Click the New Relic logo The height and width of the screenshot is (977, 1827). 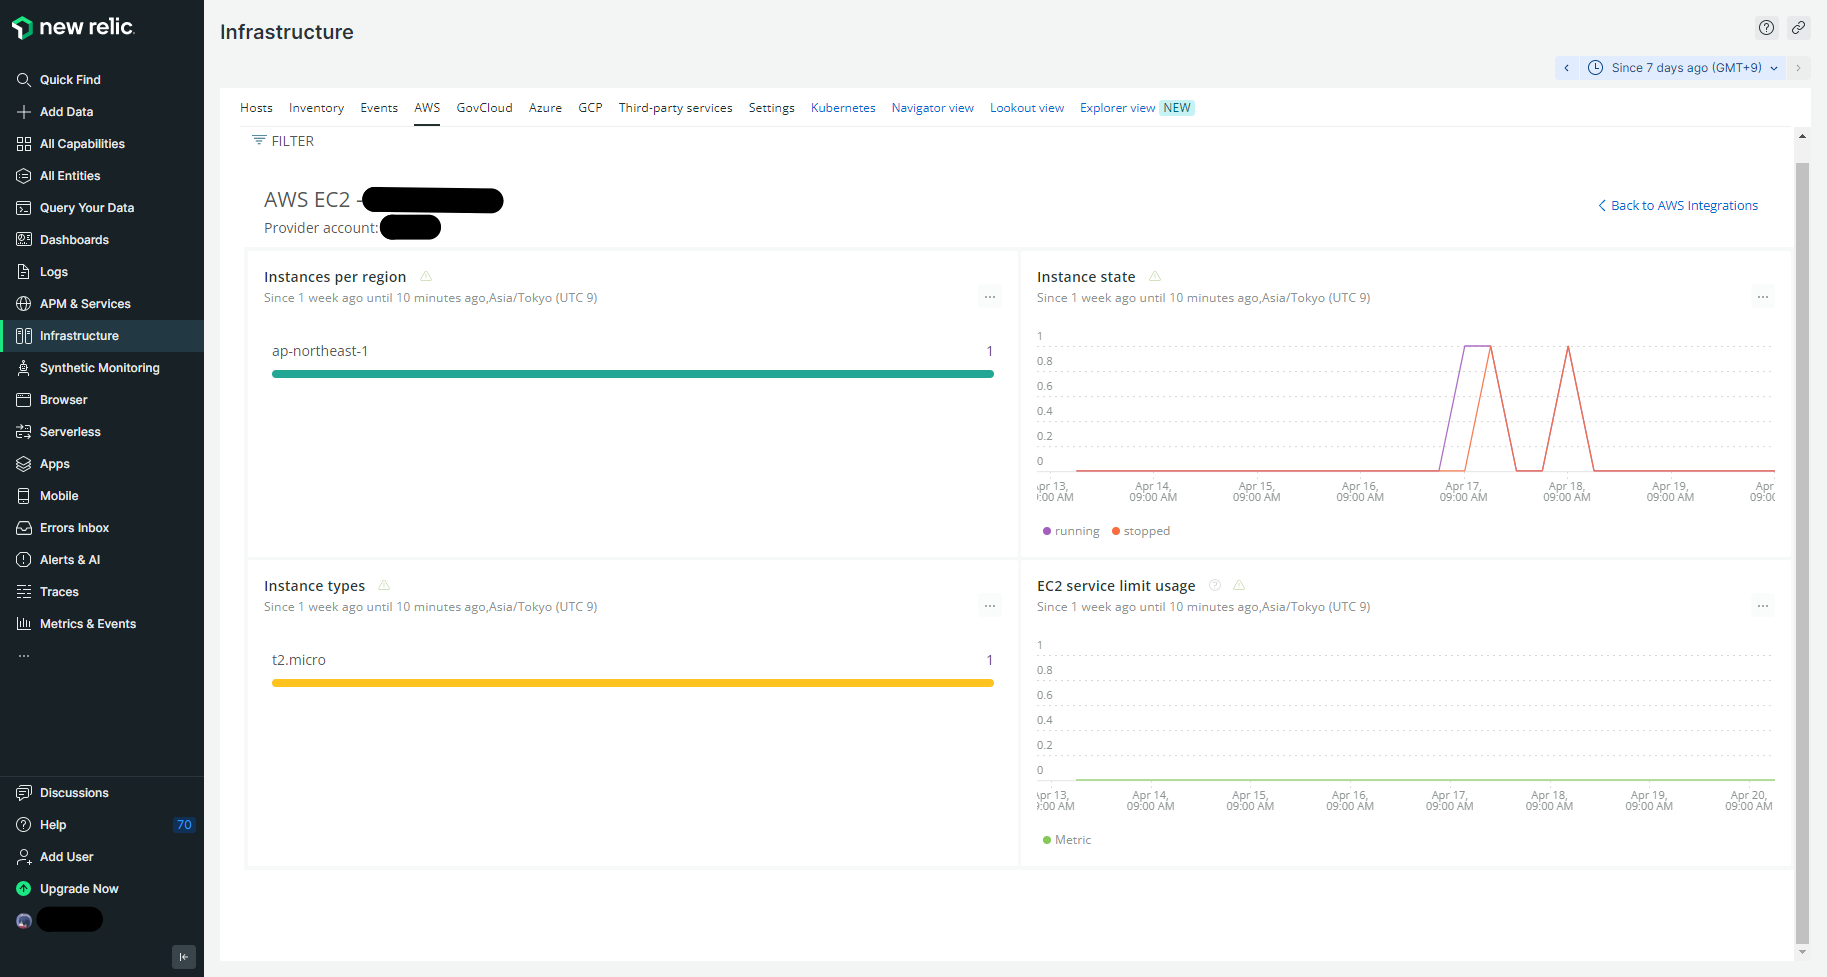click(x=73, y=27)
